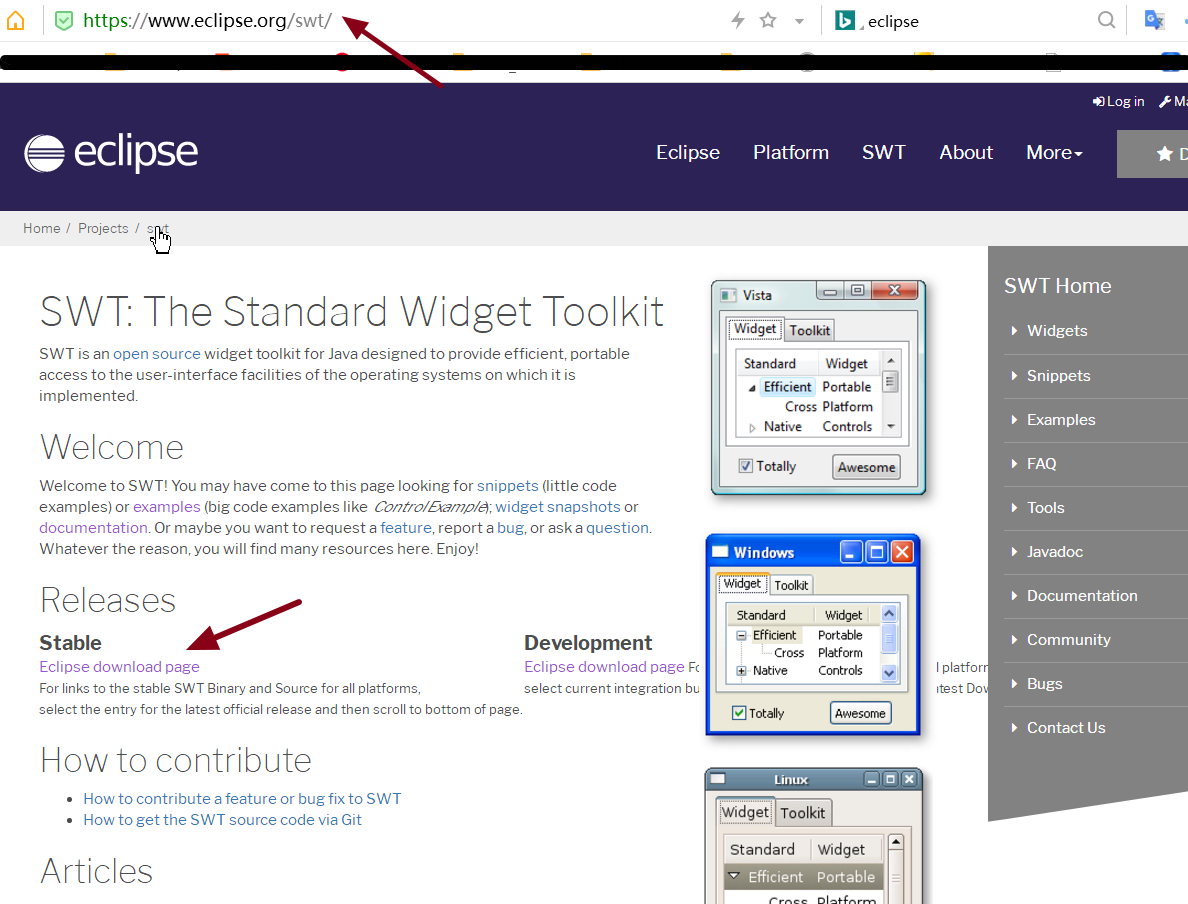Bookmark the page with the star icon

point(768,20)
